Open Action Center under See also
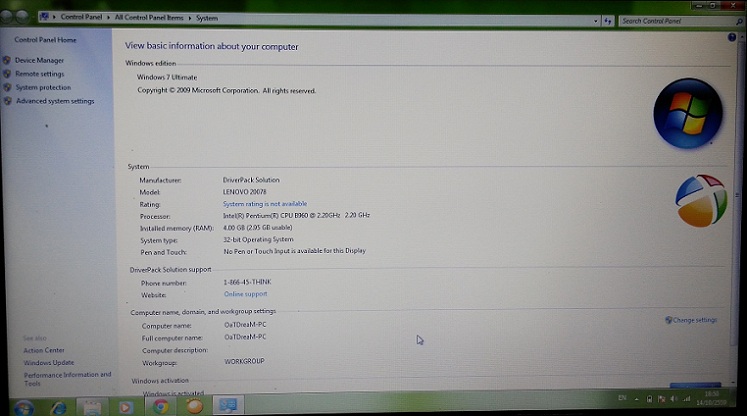The height and width of the screenshot is (416, 747). (x=44, y=350)
